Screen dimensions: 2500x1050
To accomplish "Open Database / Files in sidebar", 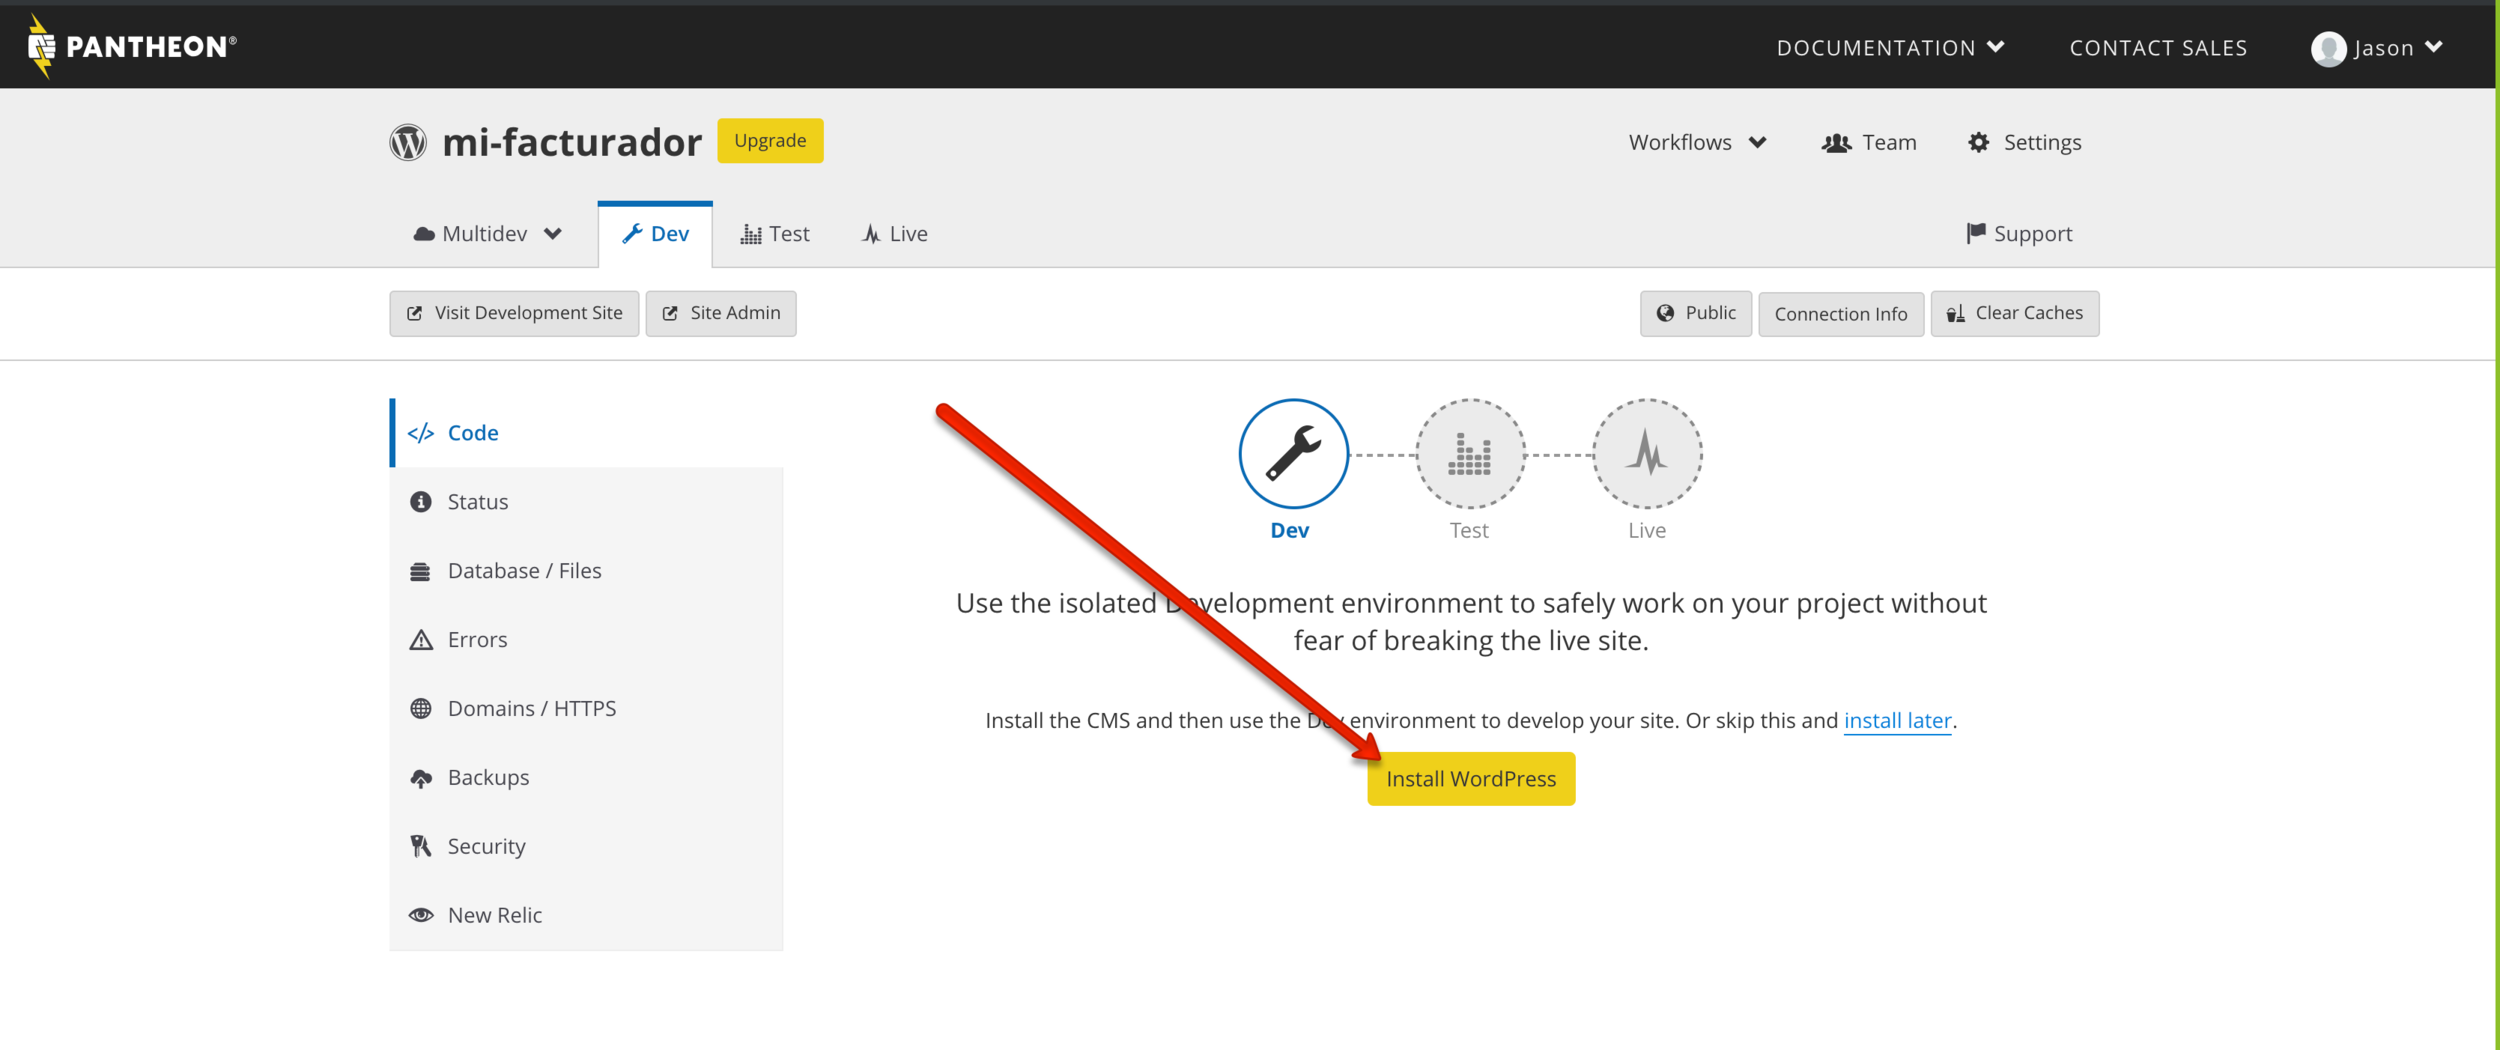I will (x=587, y=571).
